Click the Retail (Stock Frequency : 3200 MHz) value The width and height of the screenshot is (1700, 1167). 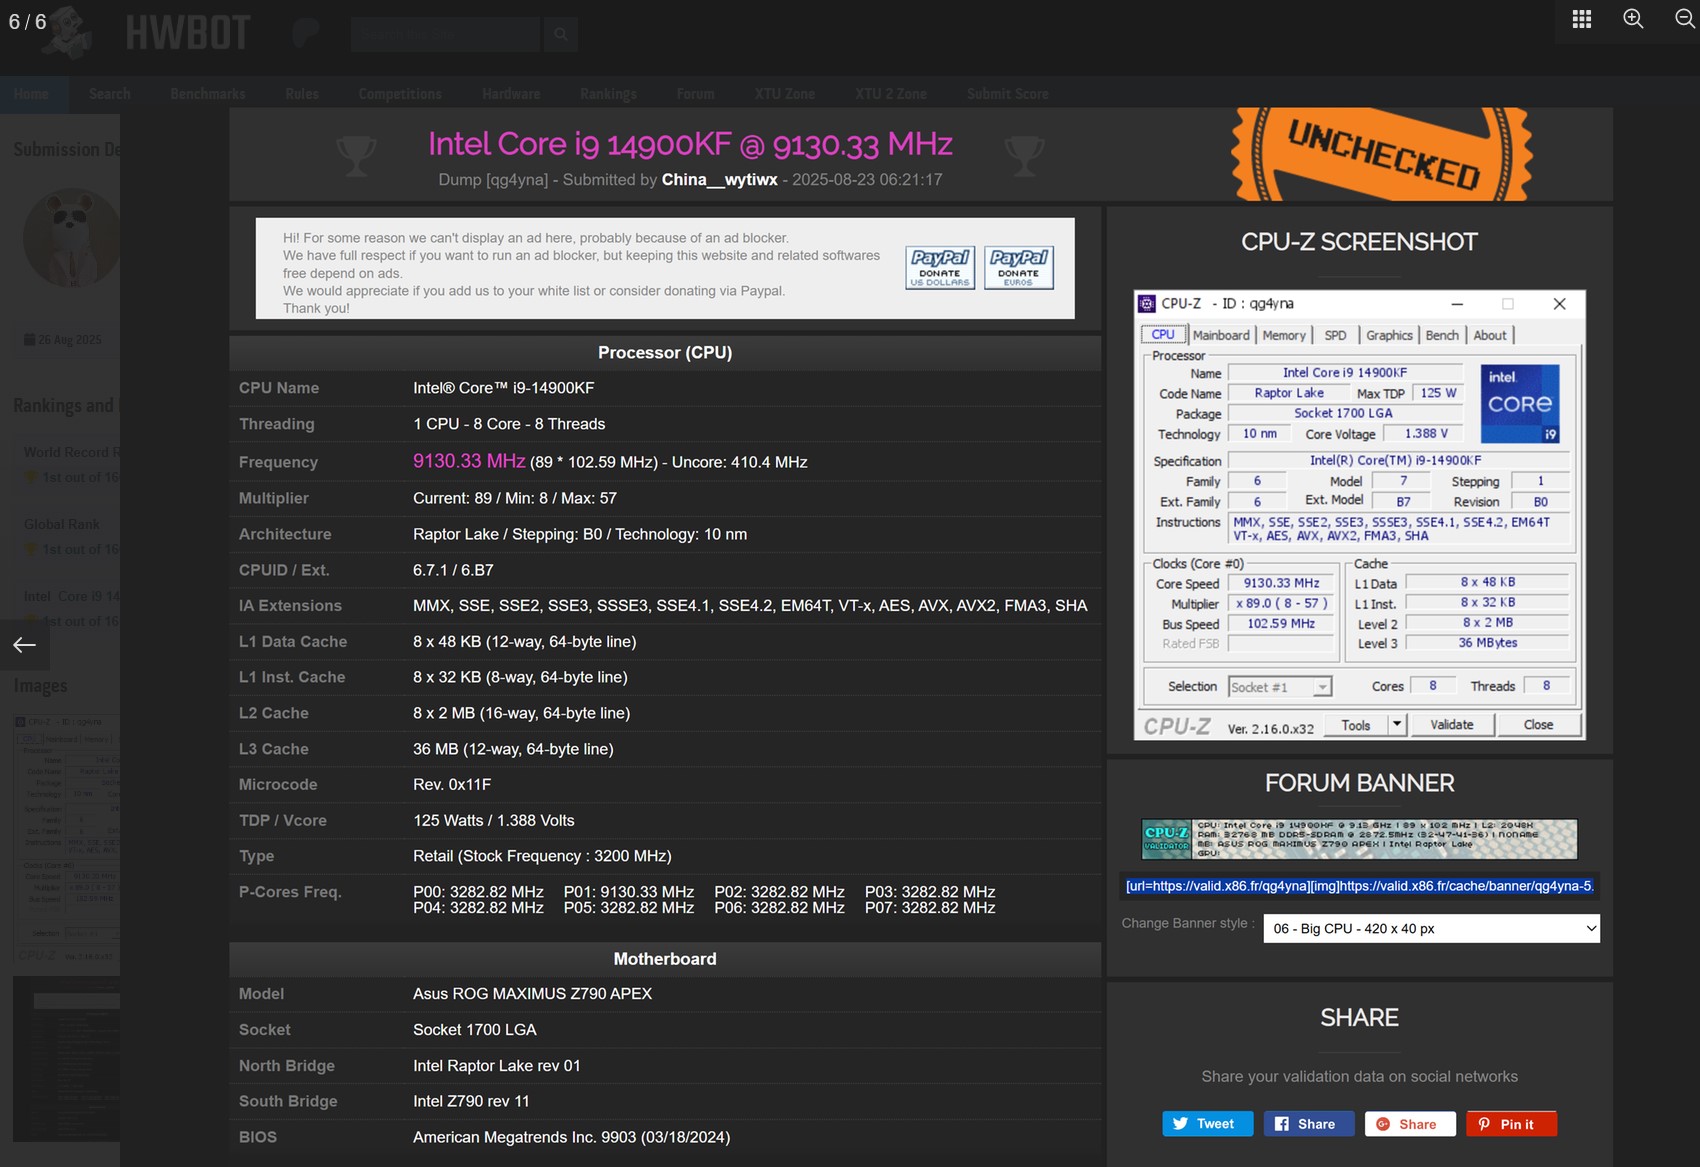(542, 856)
